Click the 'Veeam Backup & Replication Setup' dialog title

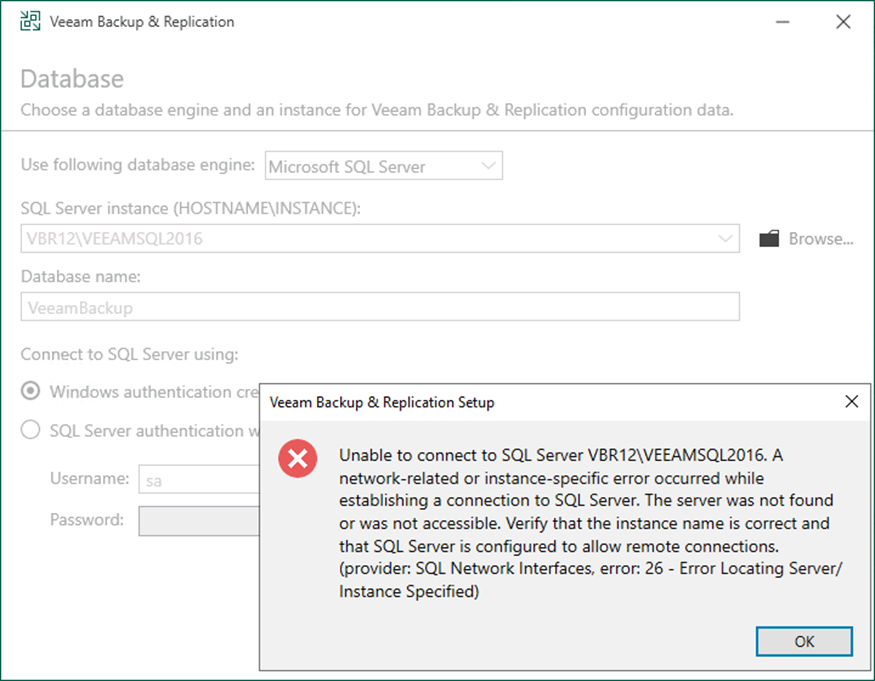point(382,402)
